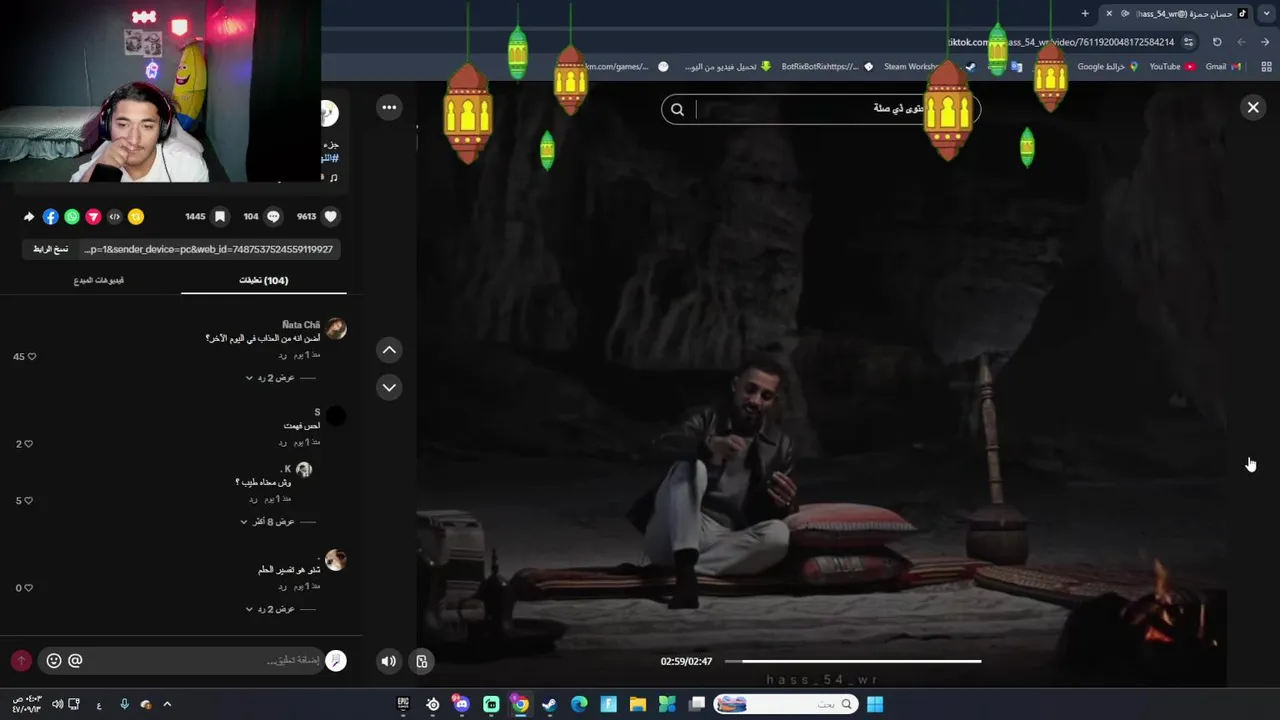Viewport: 1280px width, 720px height.
Task: Open the embed code icon
Action: coord(114,216)
